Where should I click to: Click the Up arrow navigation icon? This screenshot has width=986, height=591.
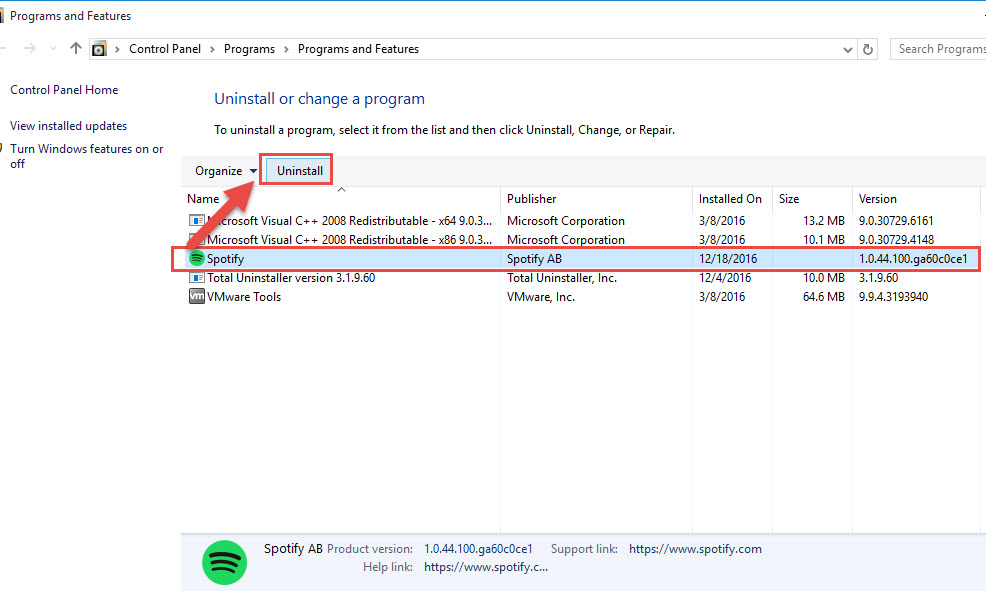[x=75, y=48]
